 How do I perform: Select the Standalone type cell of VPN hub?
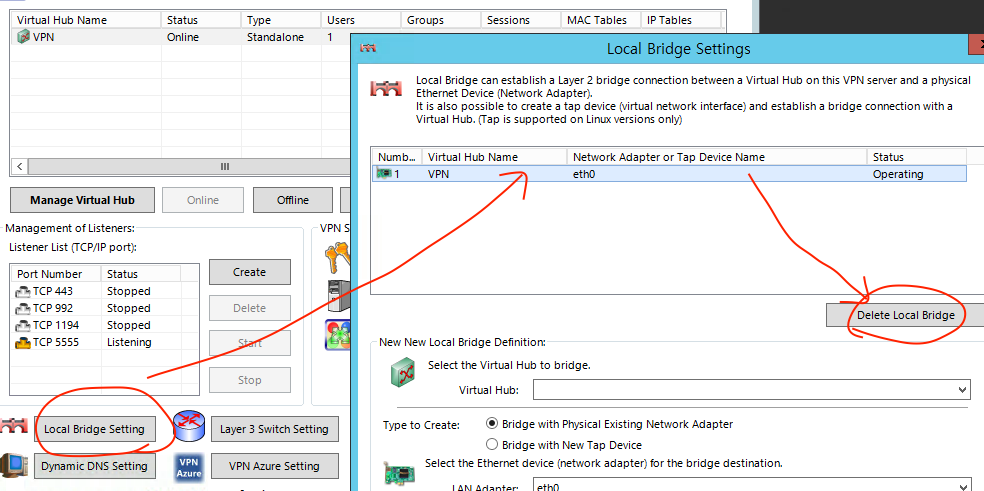click(x=275, y=37)
